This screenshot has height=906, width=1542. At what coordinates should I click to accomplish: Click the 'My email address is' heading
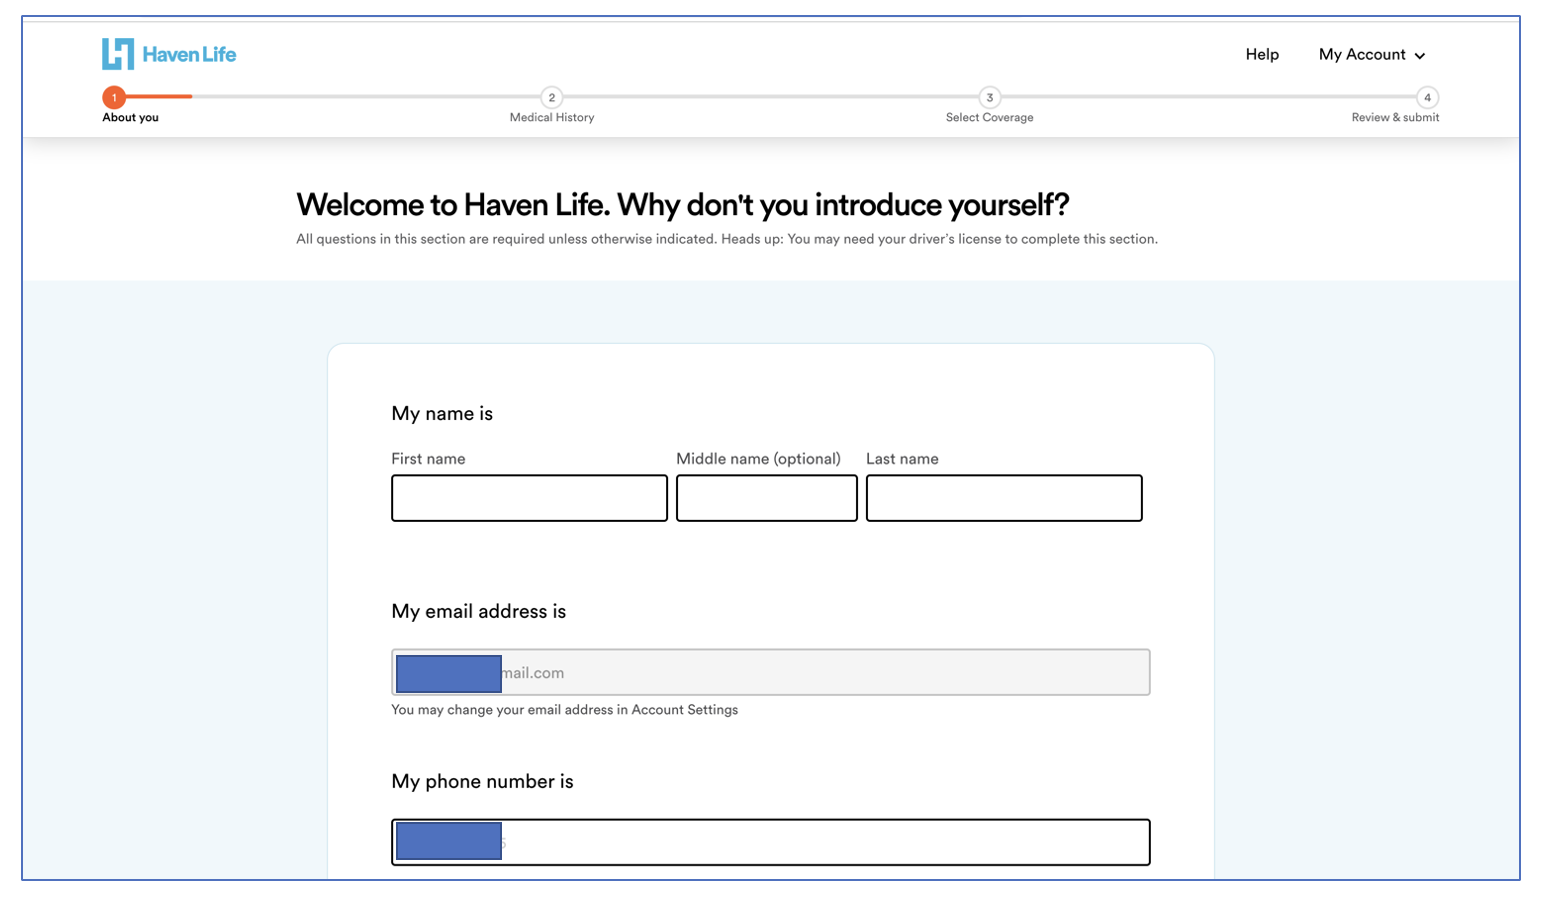tap(479, 611)
